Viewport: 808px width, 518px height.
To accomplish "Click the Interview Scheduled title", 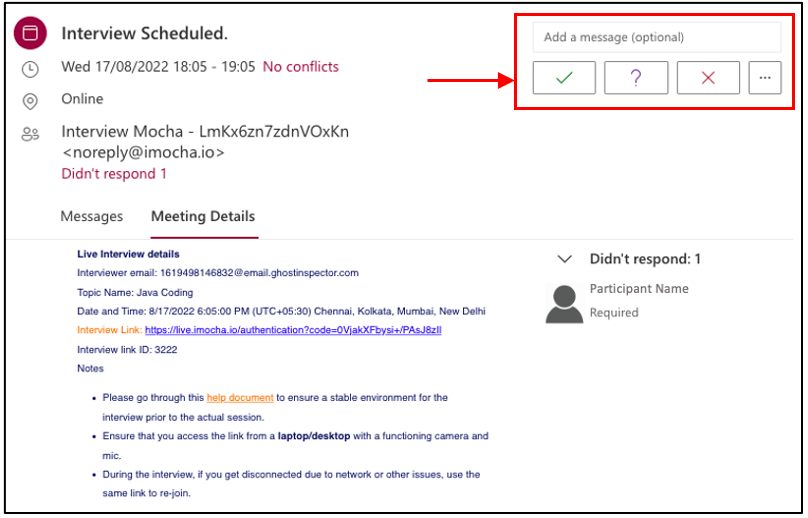I will pyautogui.click(x=144, y=34).
